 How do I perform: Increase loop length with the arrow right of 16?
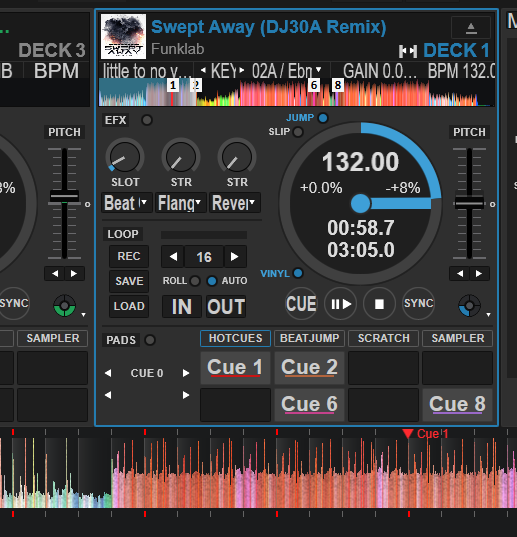point(235,257)
